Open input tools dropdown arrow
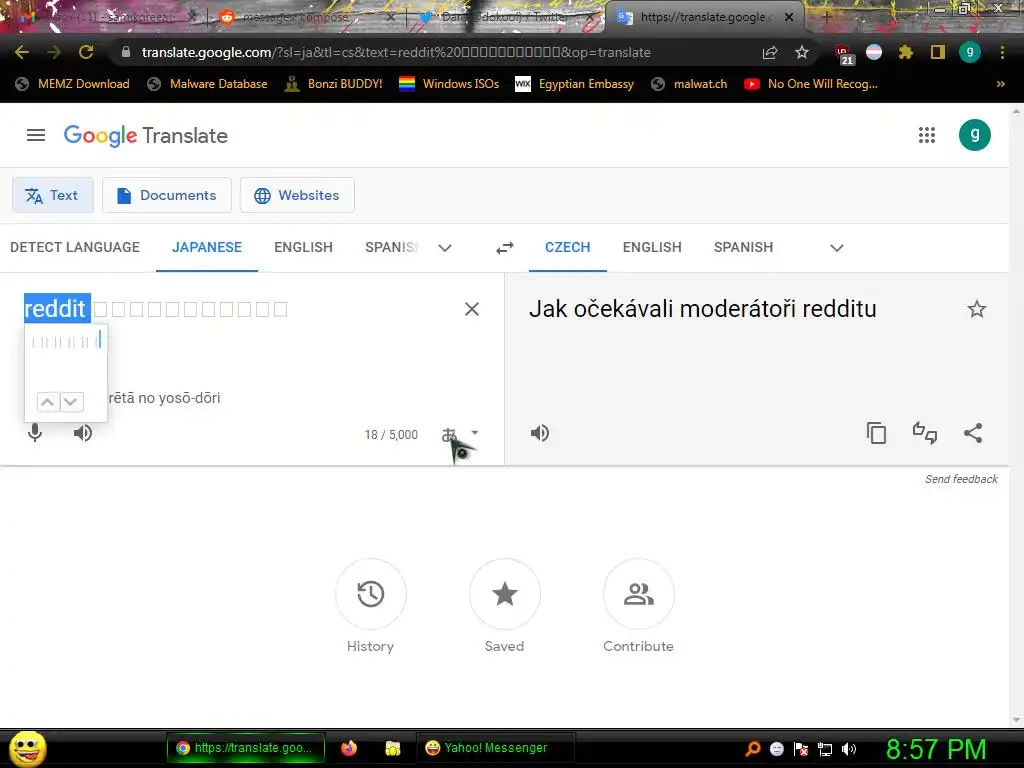This screenshot has width=1024, height=768. pyautogui.click(x=475, y=432)
